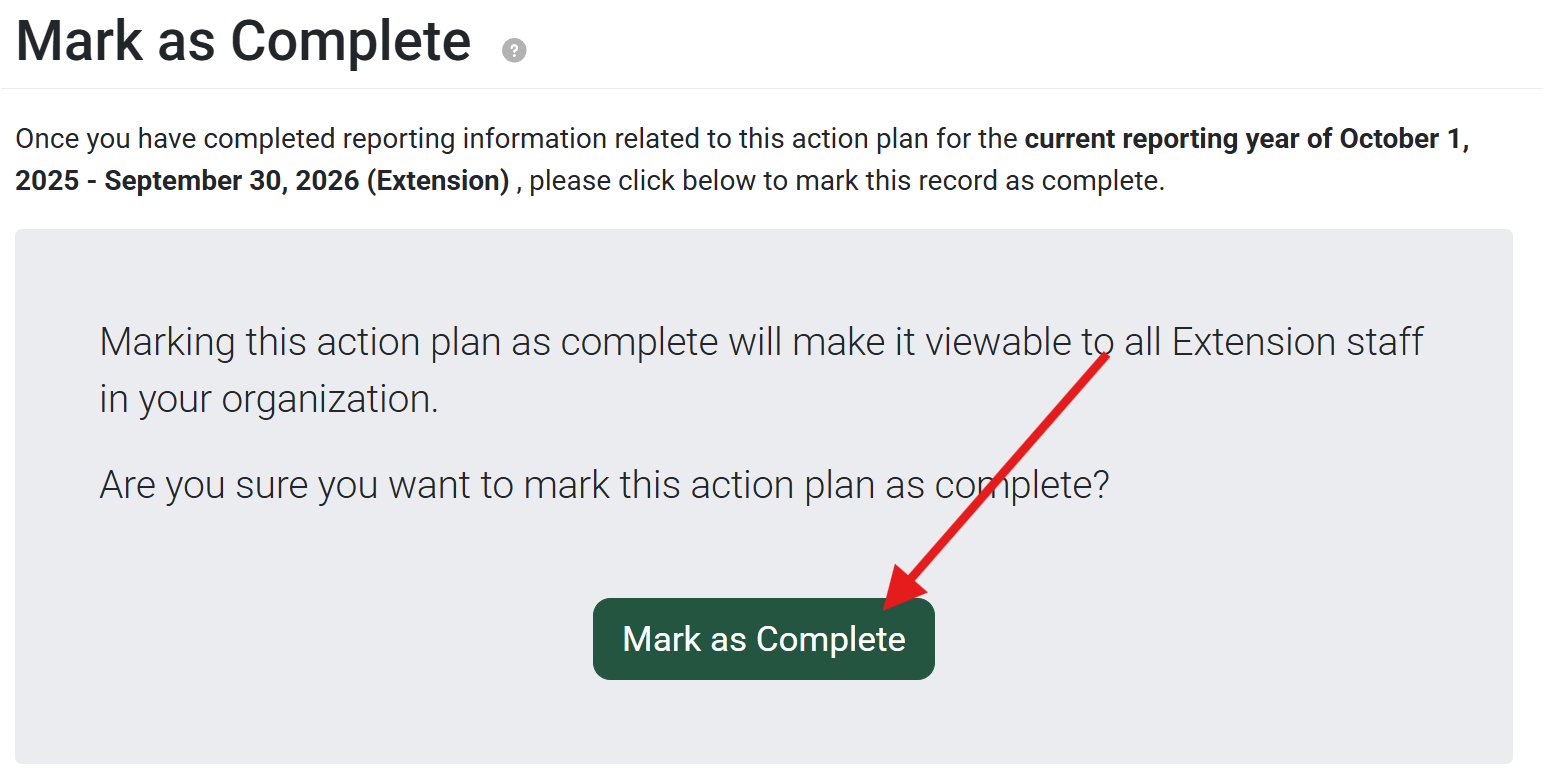Screen dimensions: 1543x784
Task: Access page guidance through the question mark icon
Action: click(x=514, y=49)
